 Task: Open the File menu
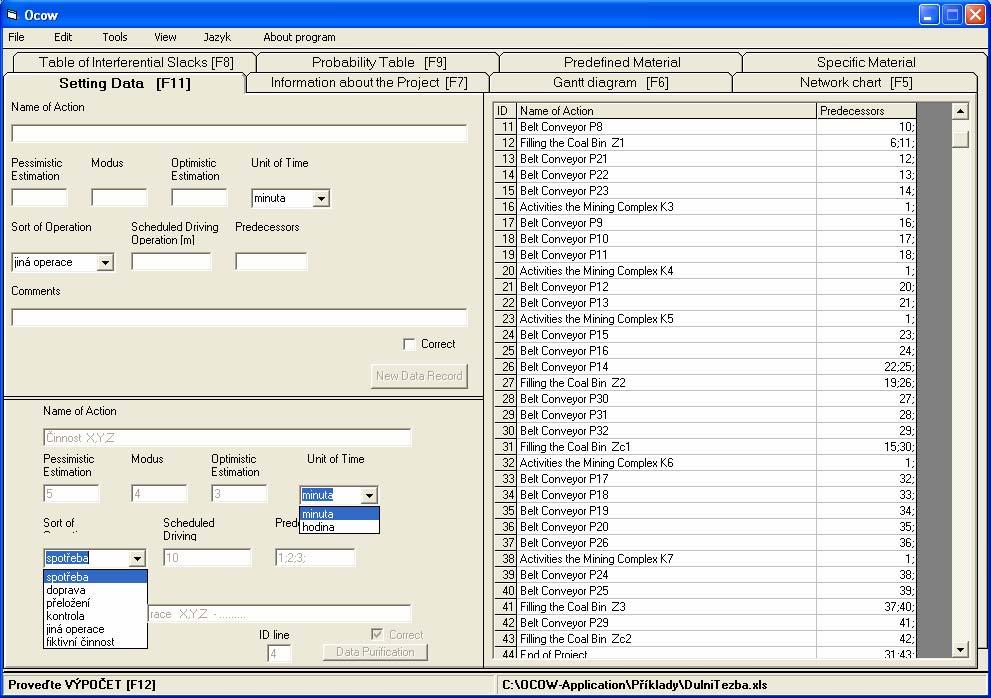pyautogui.click(x=16, y=37)
